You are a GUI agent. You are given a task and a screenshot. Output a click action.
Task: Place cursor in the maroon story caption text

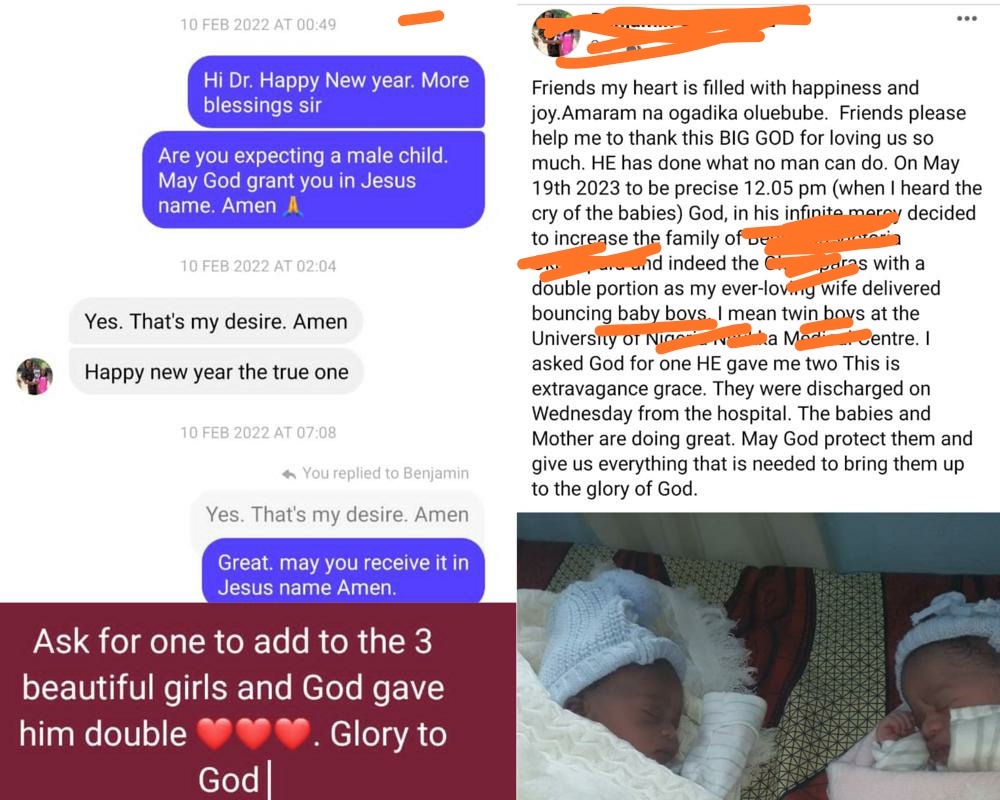pyautogui.click(x=233, y=711)
